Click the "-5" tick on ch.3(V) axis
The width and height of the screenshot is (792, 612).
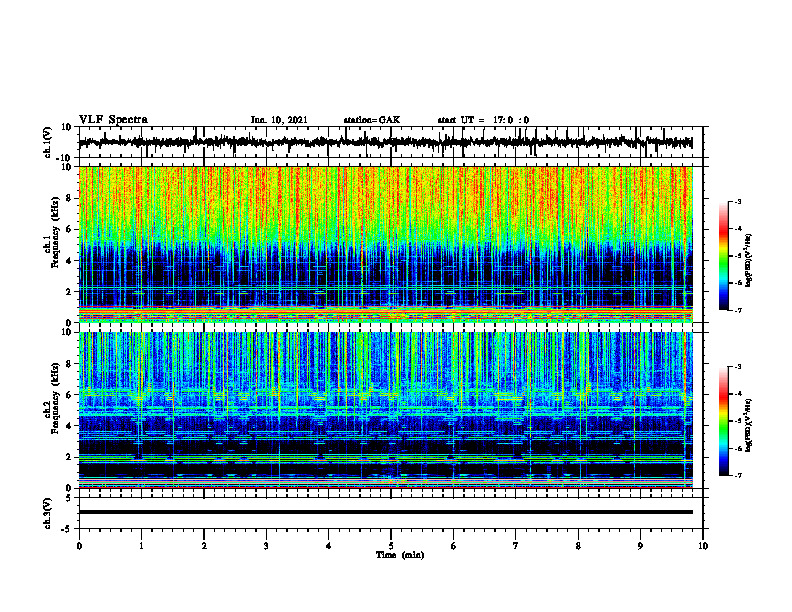point(68,529)
